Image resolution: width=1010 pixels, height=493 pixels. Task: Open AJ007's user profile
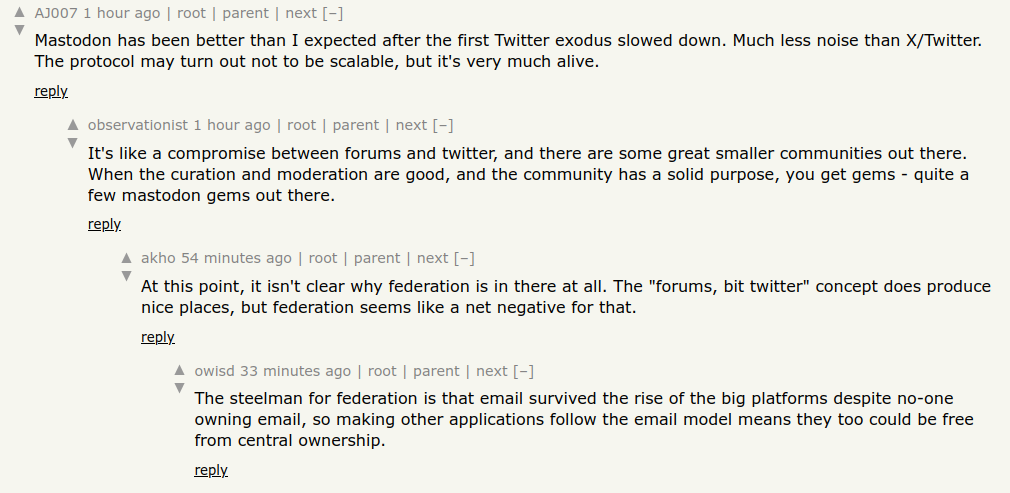56,13
